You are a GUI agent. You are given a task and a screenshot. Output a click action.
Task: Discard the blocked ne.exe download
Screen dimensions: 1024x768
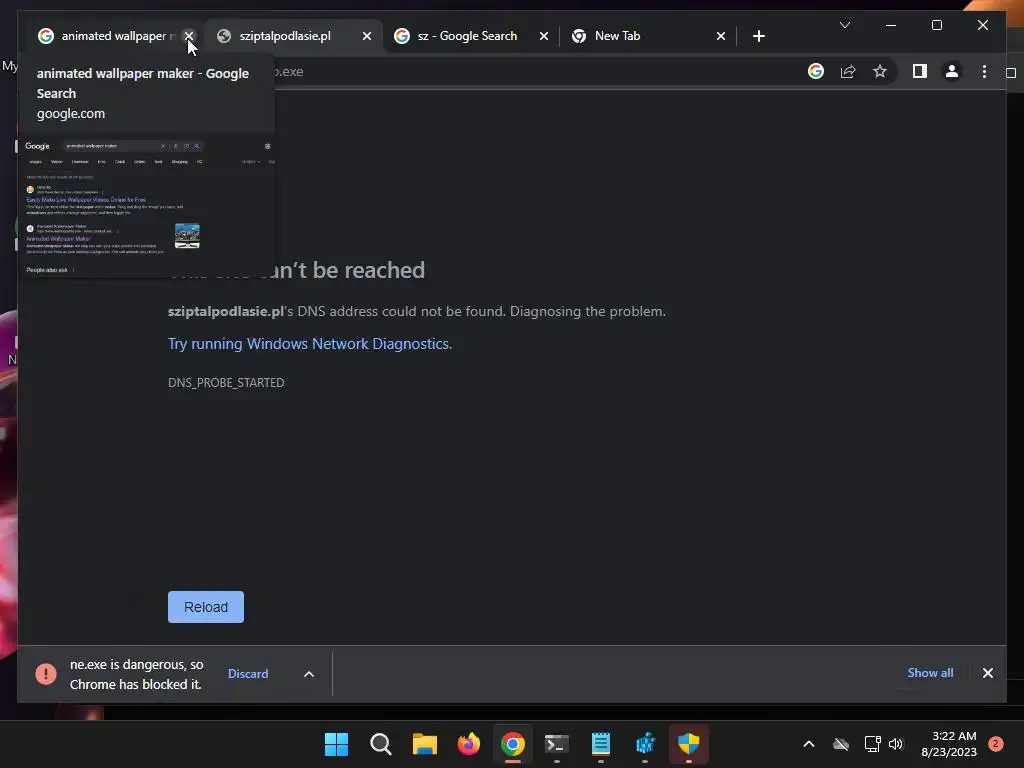(x=248, y=673)
